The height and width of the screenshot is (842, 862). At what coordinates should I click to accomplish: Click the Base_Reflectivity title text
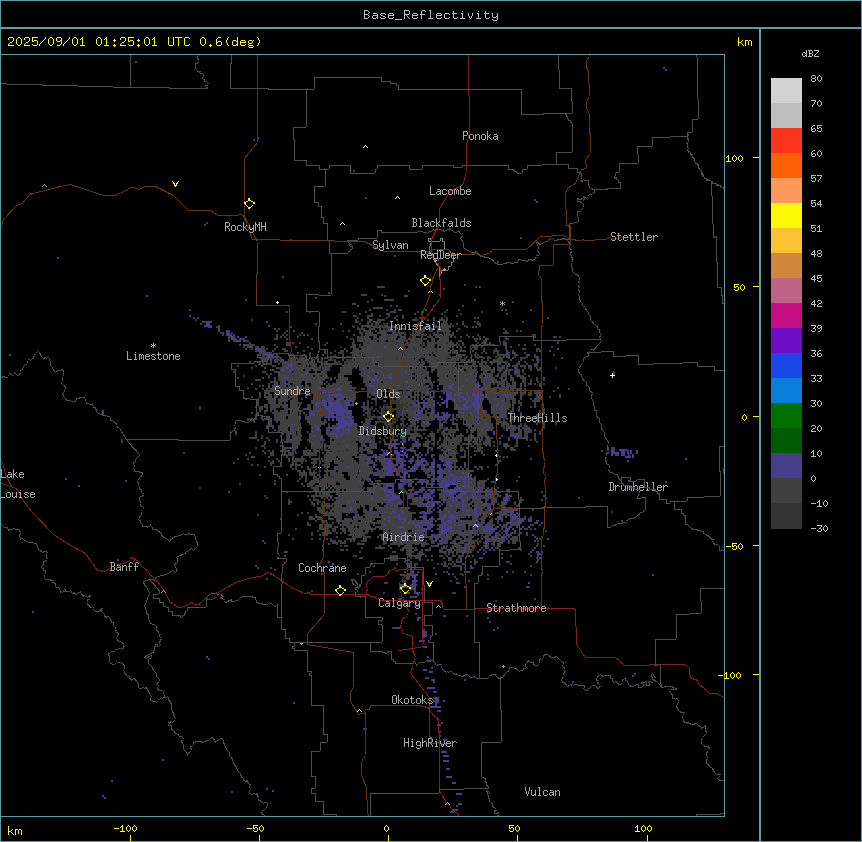[431, 15]
